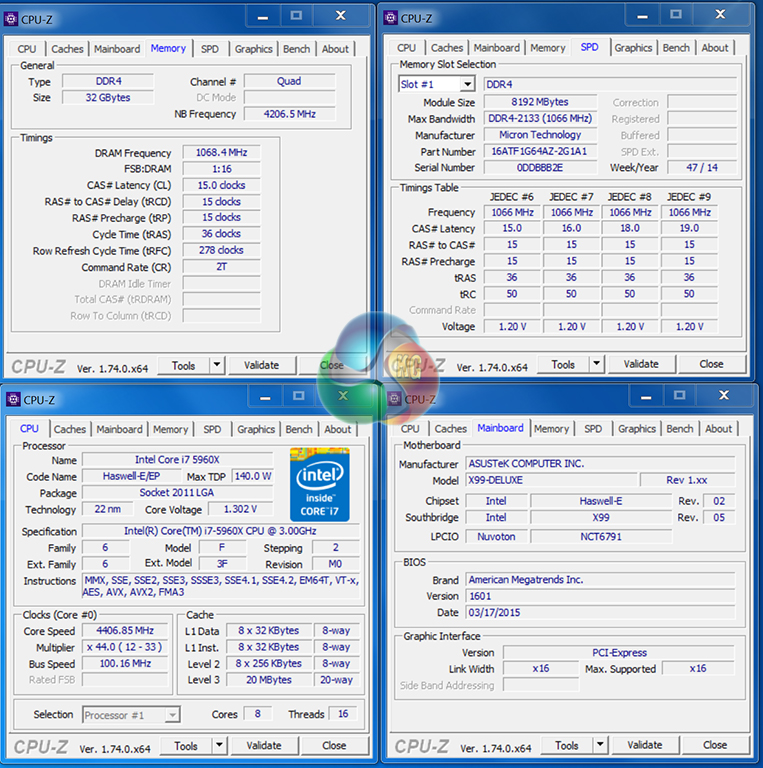Click the CPU-Z app icon in SPD window title bar
This screenshot has width=763, height=768.
(391, 18)
